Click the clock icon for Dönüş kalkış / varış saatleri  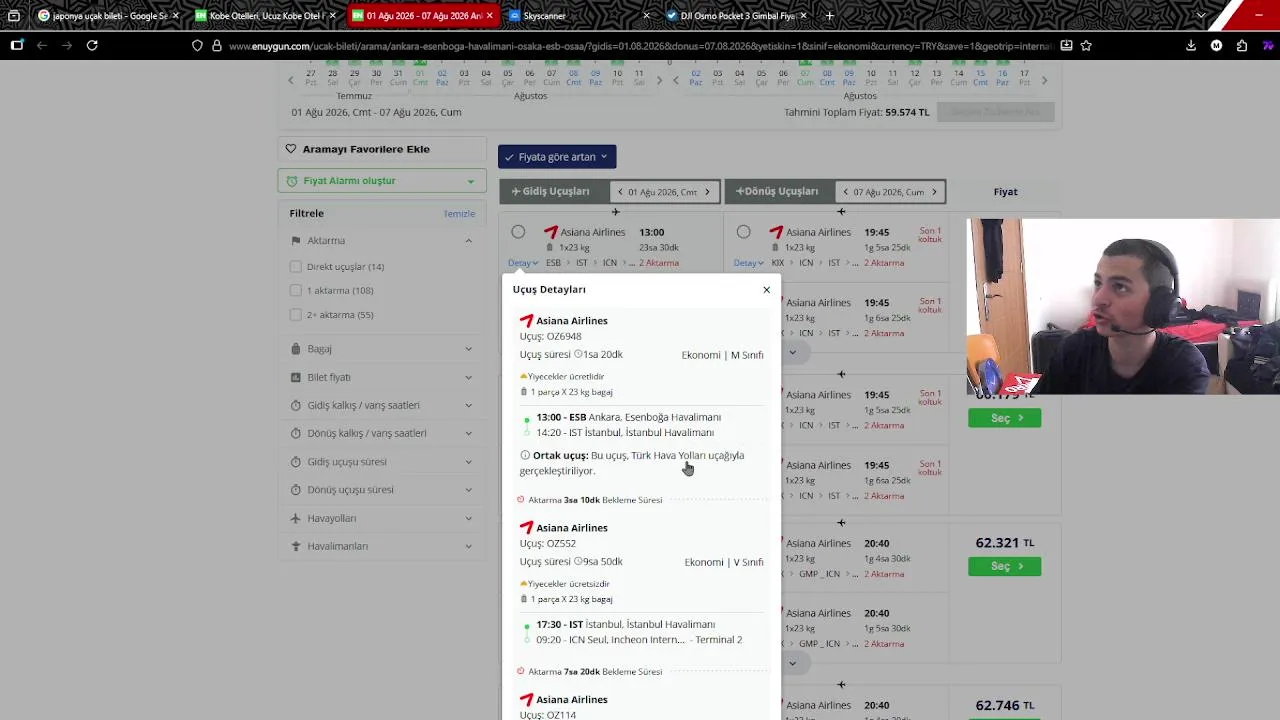[x=296, y=433]
